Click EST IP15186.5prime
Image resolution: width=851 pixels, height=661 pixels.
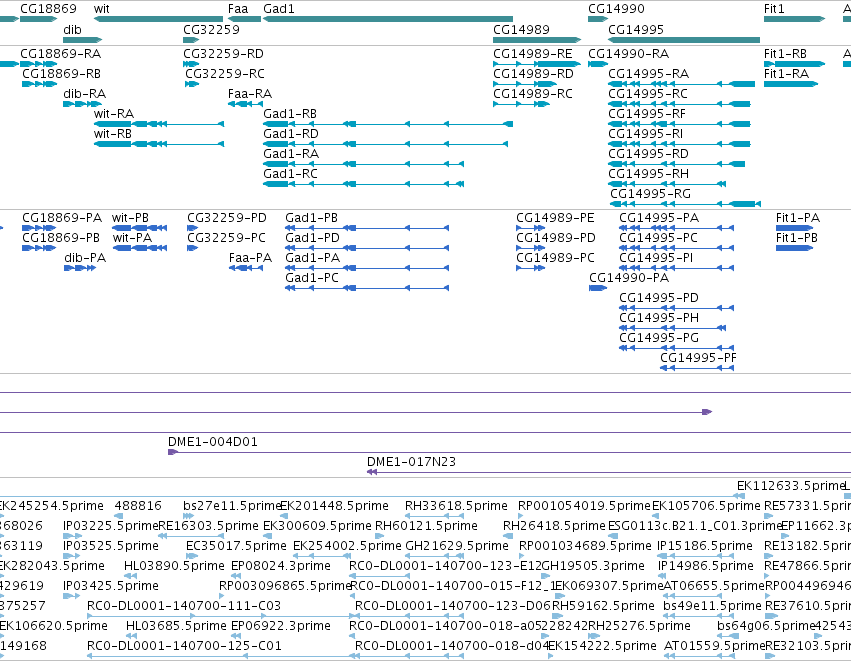coord(696,557)
